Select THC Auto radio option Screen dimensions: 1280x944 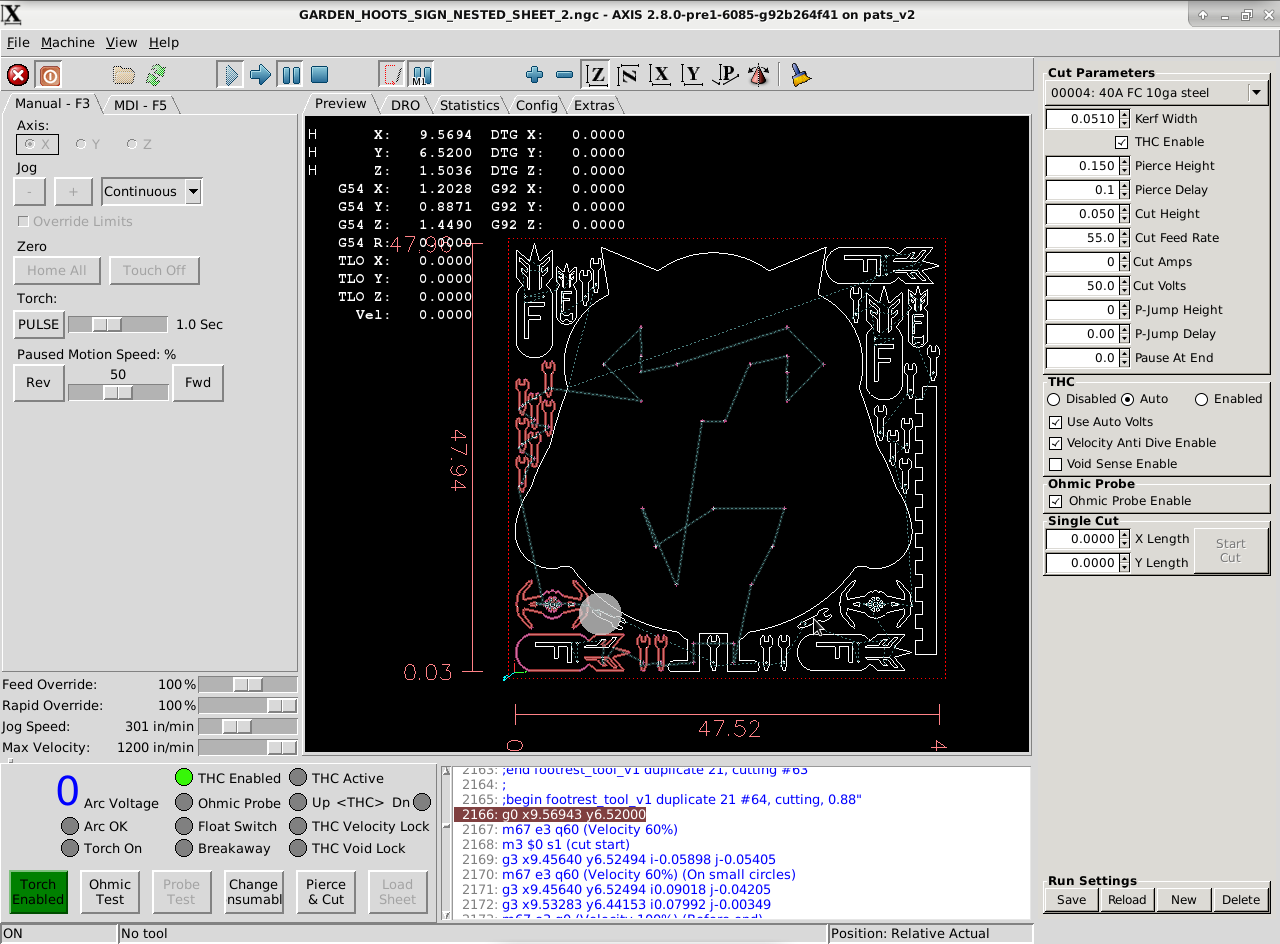(x=1128, y=399)
